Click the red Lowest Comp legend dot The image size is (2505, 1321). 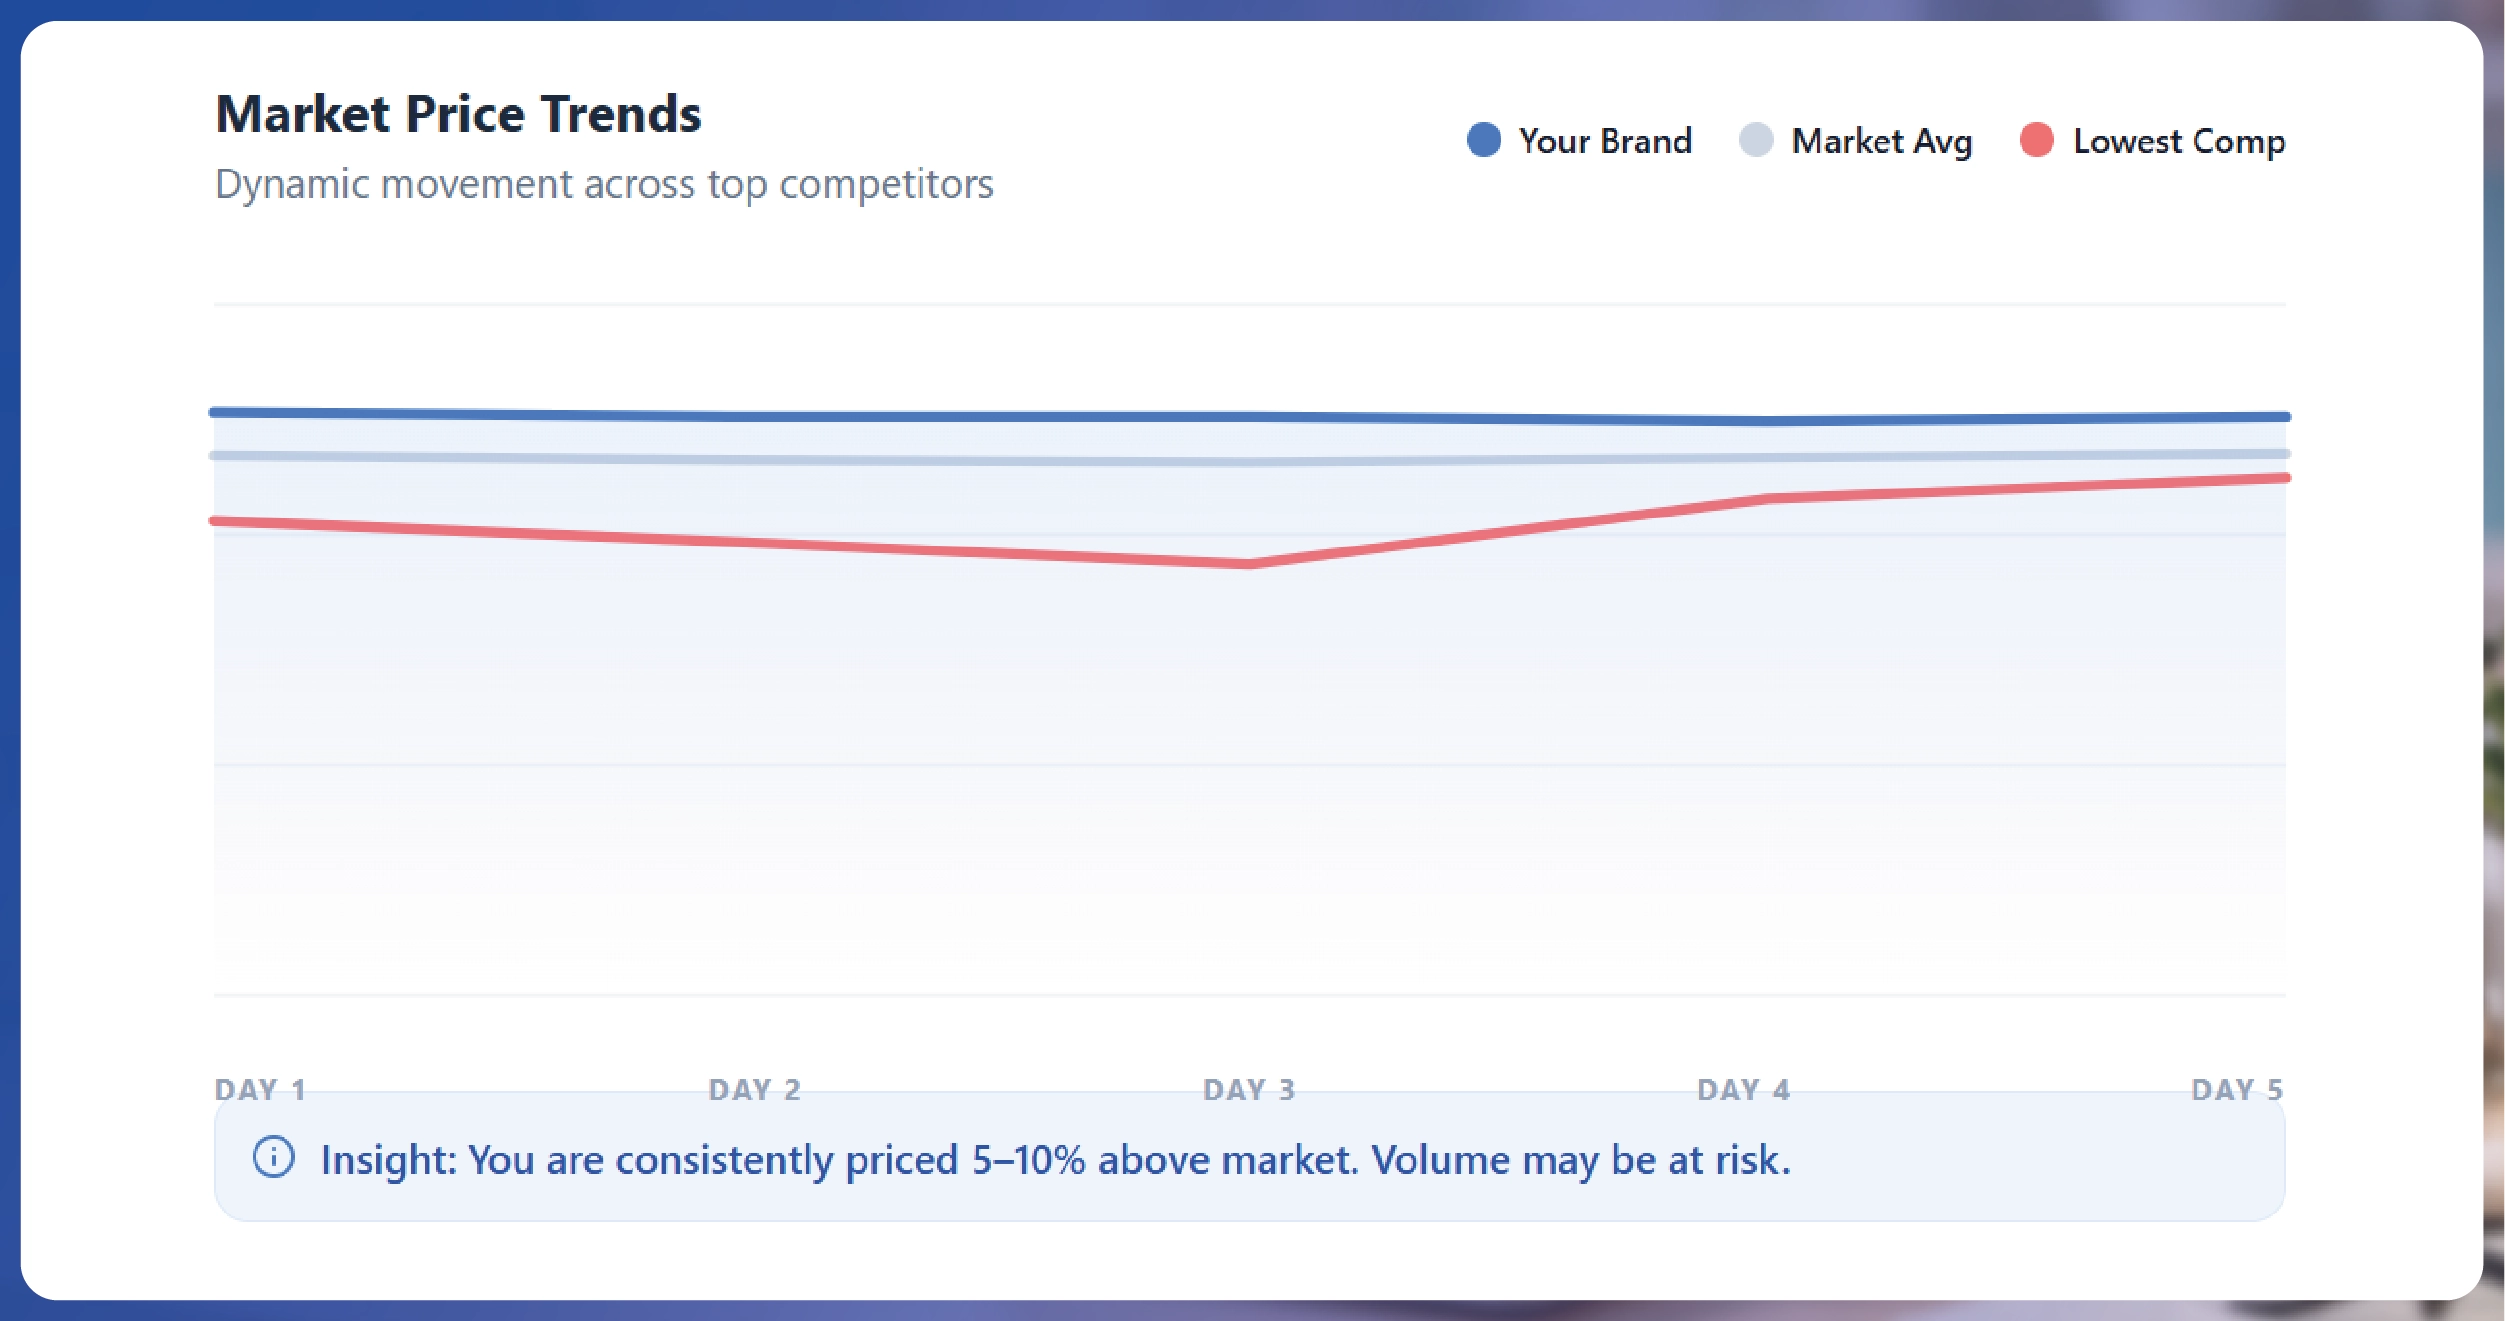click(x=2037, y=140)
